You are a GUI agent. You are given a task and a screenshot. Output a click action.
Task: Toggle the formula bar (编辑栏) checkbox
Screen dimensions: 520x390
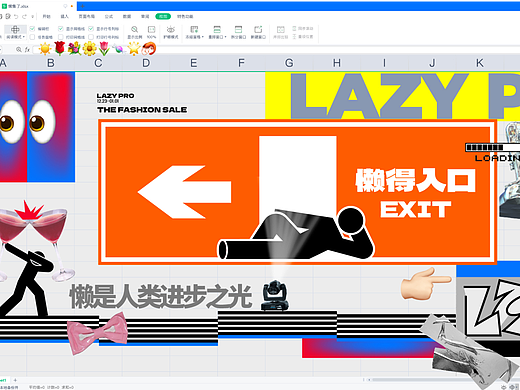click(32, 29)
